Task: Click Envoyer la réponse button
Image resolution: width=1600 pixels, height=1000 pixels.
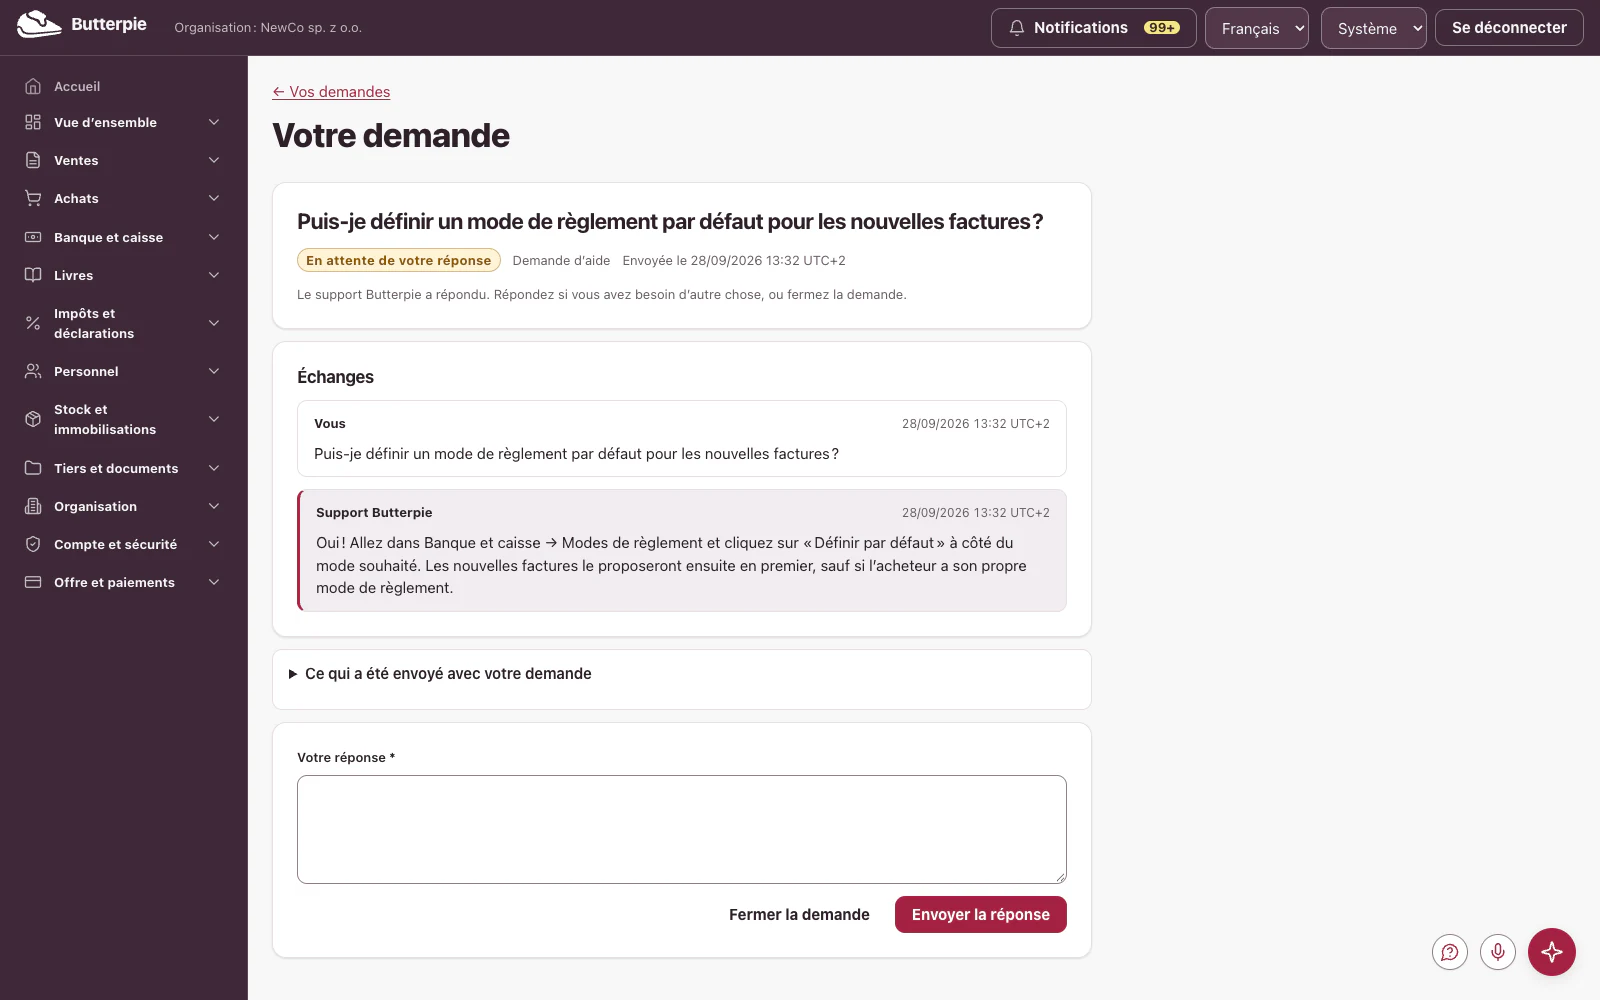Action: pos(981,915)
